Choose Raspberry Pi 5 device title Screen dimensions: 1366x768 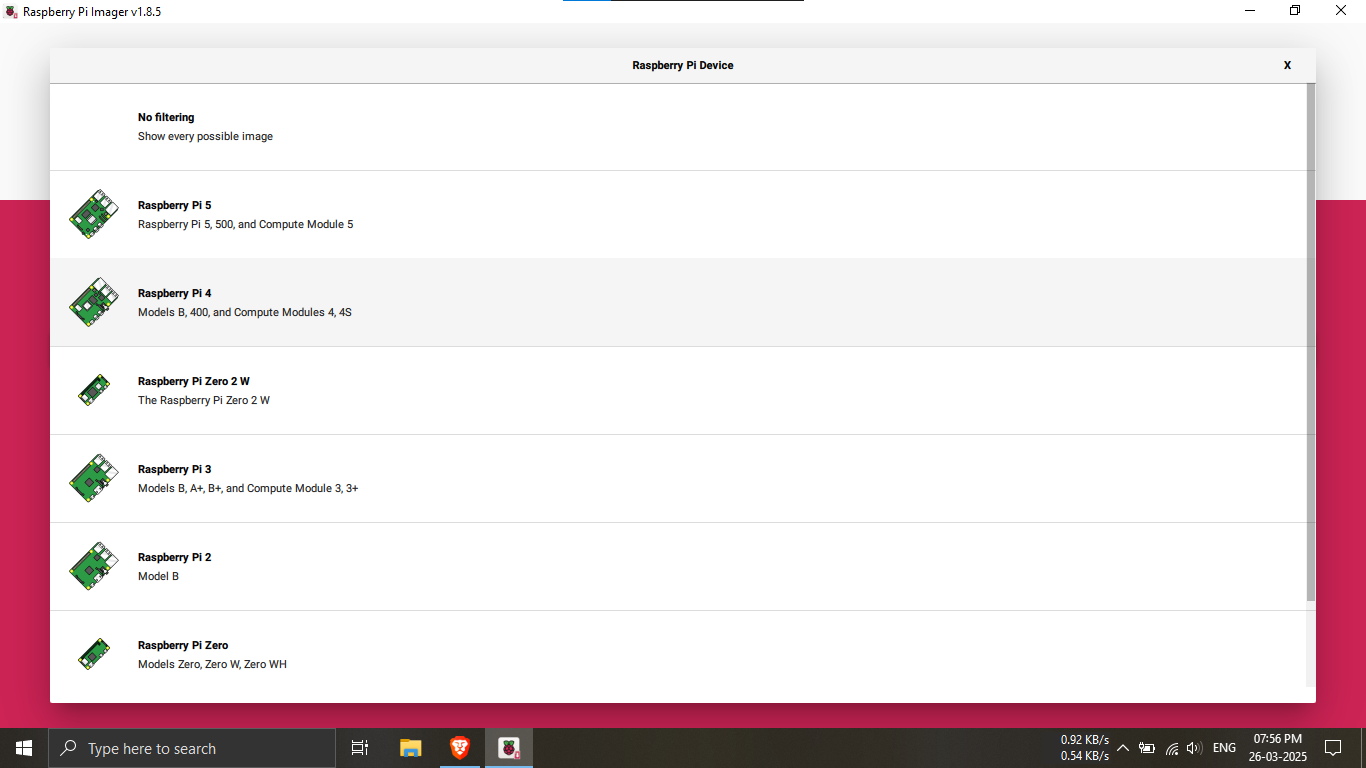(x=175, y=205)
